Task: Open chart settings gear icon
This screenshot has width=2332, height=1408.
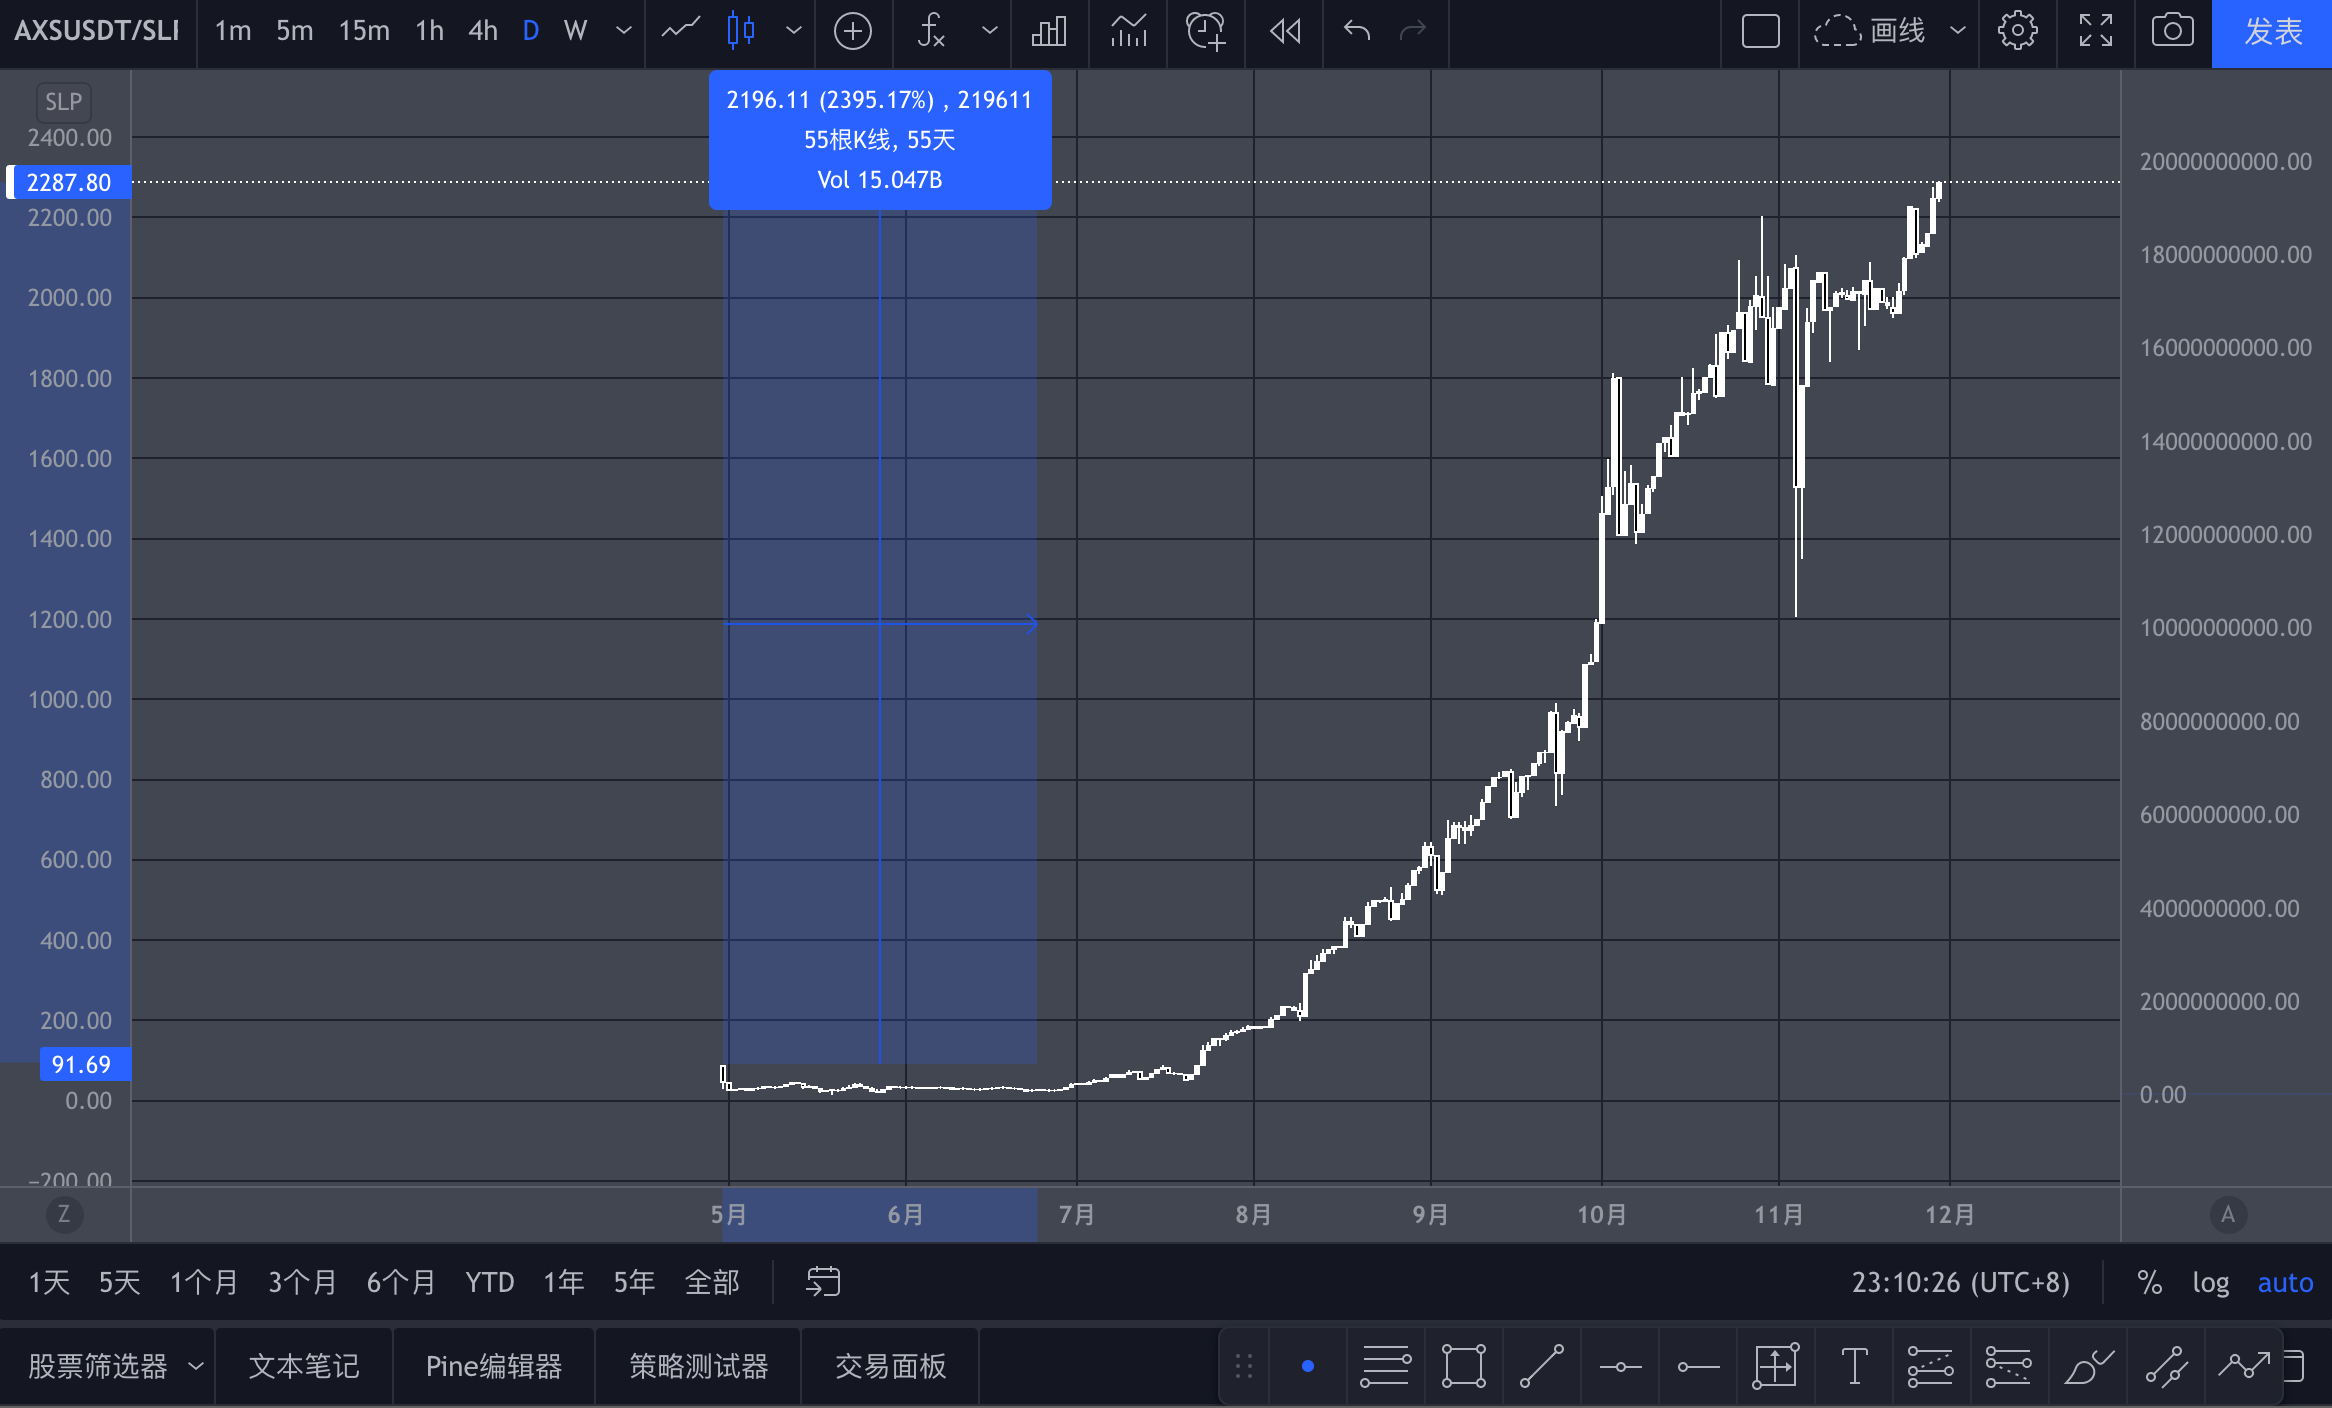Action: pos(2017,31)
